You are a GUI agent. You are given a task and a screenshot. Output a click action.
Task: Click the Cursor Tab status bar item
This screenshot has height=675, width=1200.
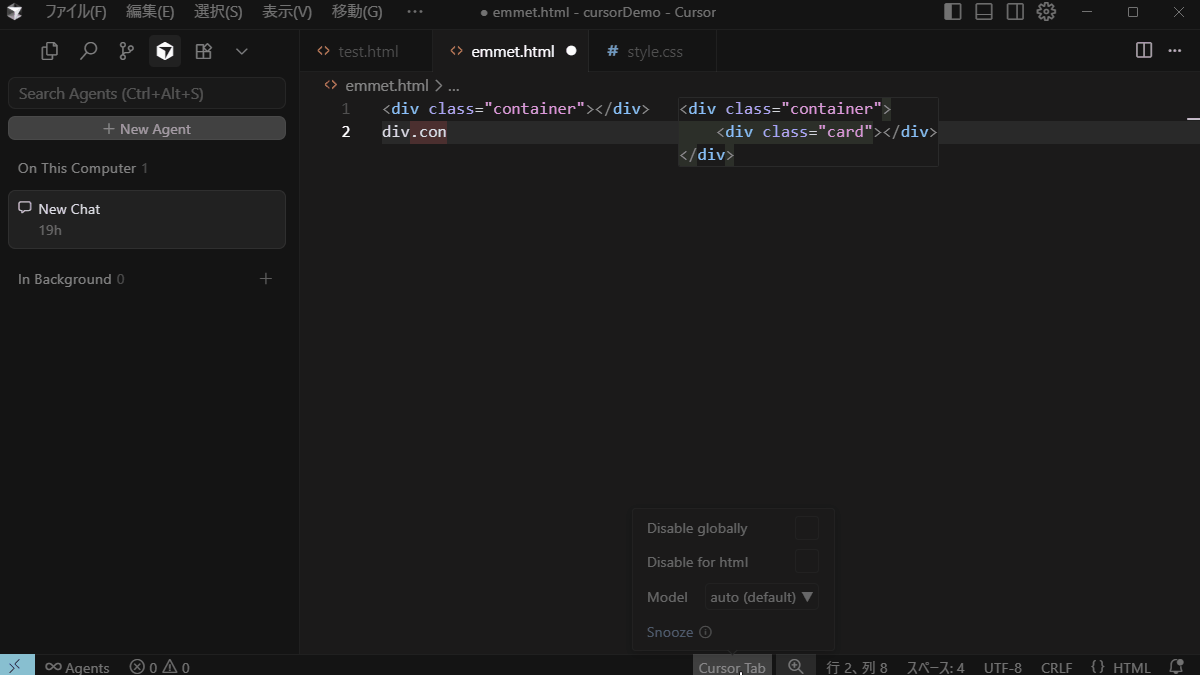(x=732, y=667)
